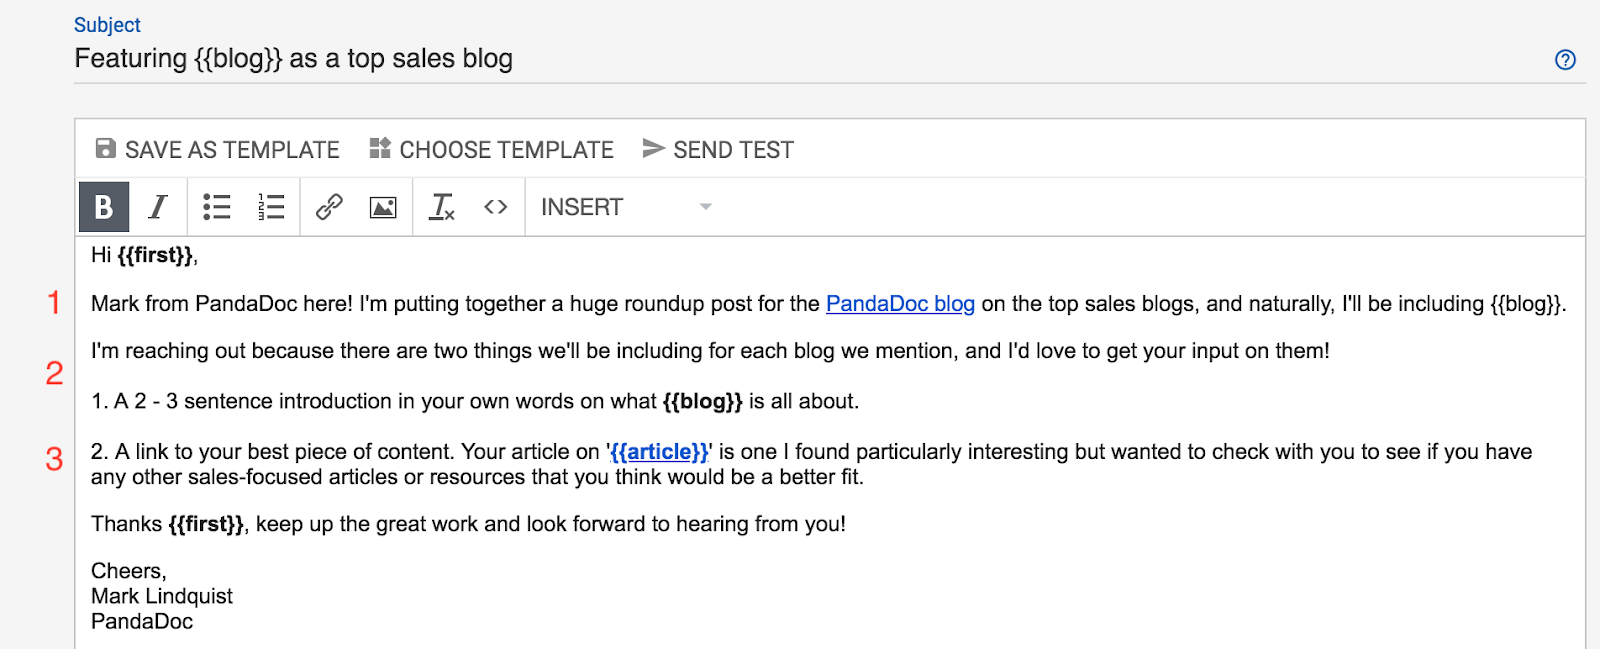Screen dimensions: 1600x649
Task: Click the save floppy disk icon
Action: 105,149
